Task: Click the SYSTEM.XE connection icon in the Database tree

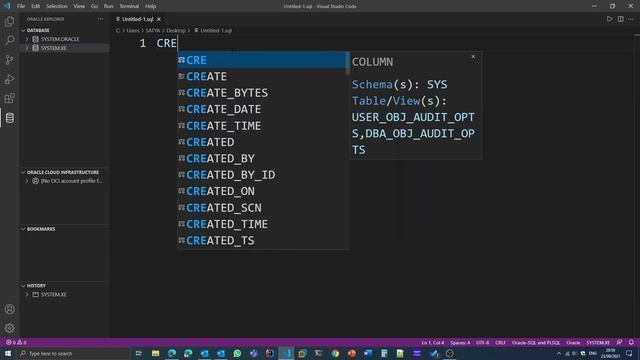Action: [x=36, y=48]
